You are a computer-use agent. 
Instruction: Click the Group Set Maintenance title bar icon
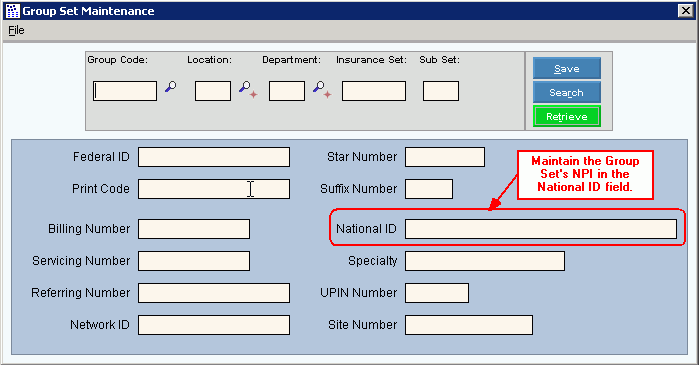(13, 11)
